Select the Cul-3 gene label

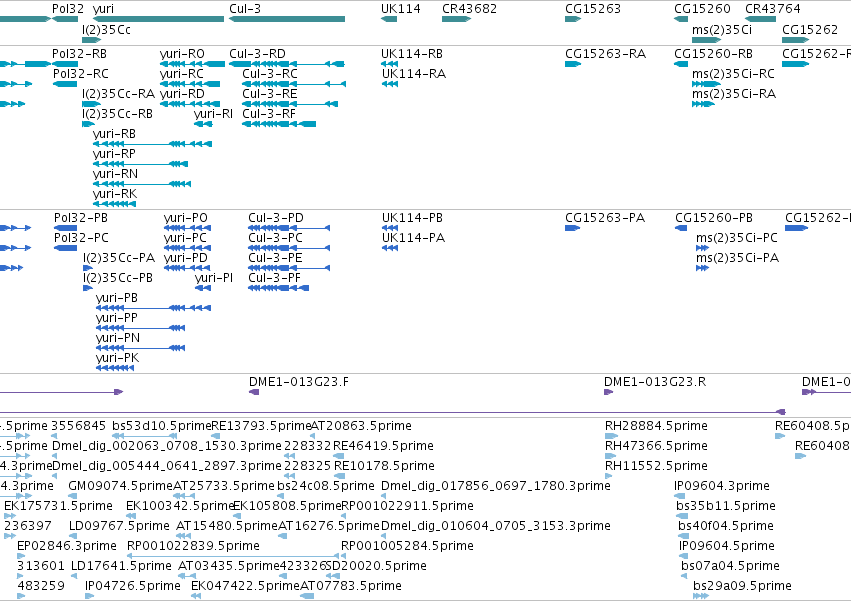pos(245,9)
